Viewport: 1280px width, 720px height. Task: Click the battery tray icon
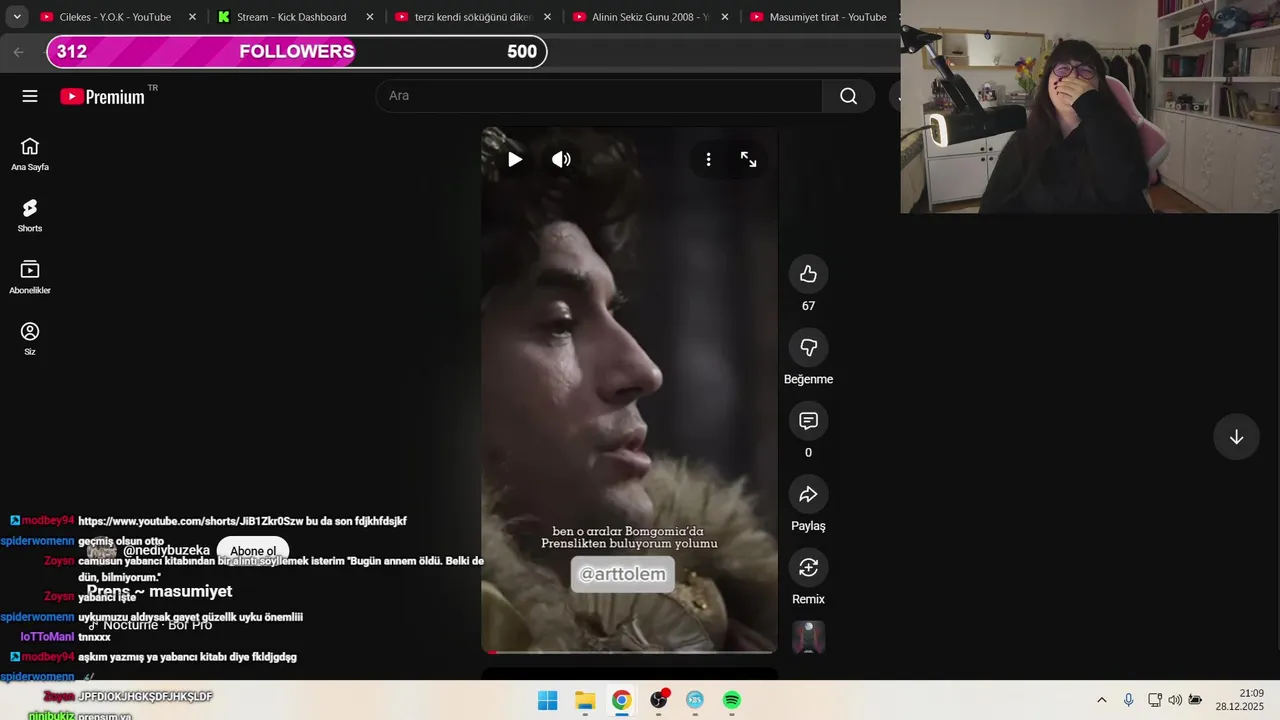(x=1195, y=700)
